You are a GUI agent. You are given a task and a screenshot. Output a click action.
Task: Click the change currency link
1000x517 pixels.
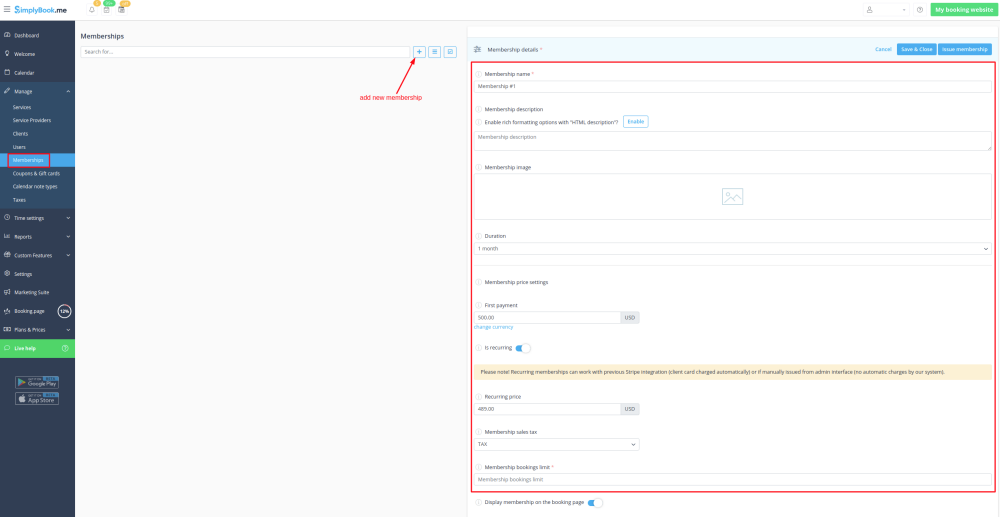pos(493,327)
